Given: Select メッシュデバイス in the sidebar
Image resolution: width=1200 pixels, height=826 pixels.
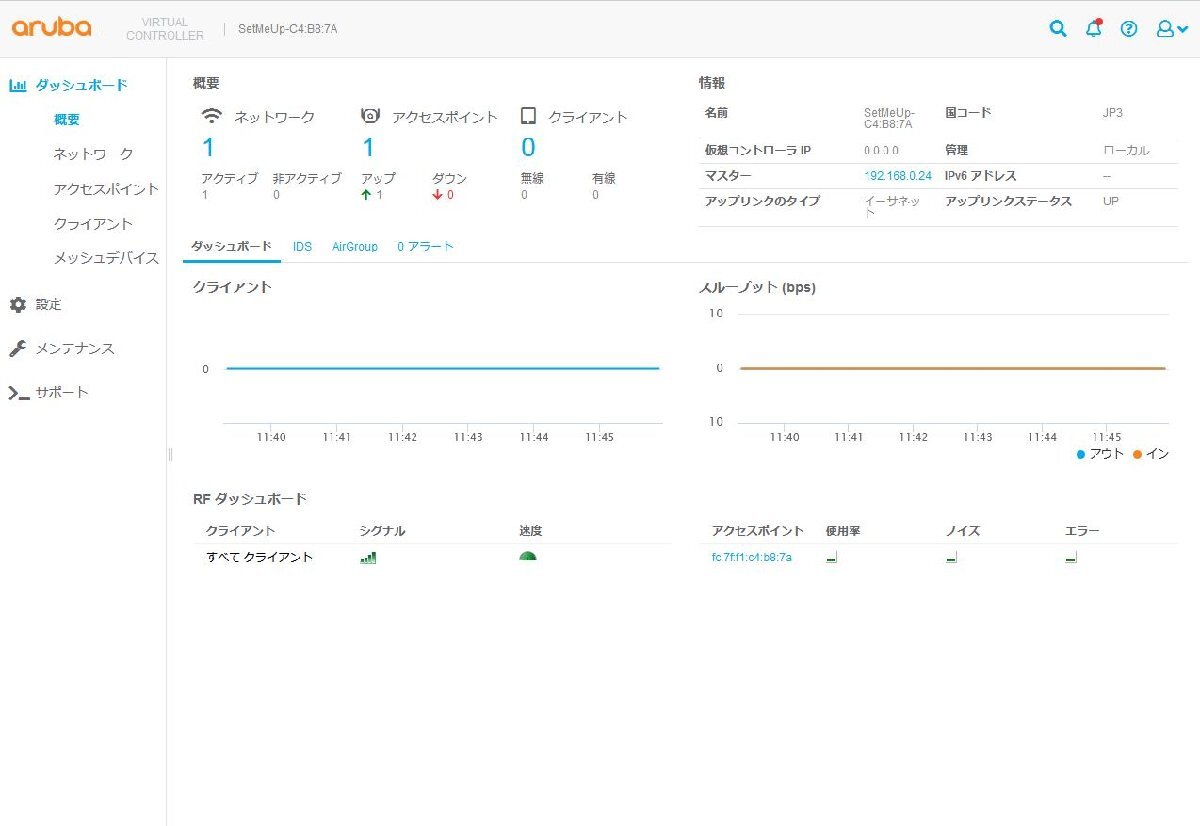Looking at the screenshot, I should click(x=106, y=258).
